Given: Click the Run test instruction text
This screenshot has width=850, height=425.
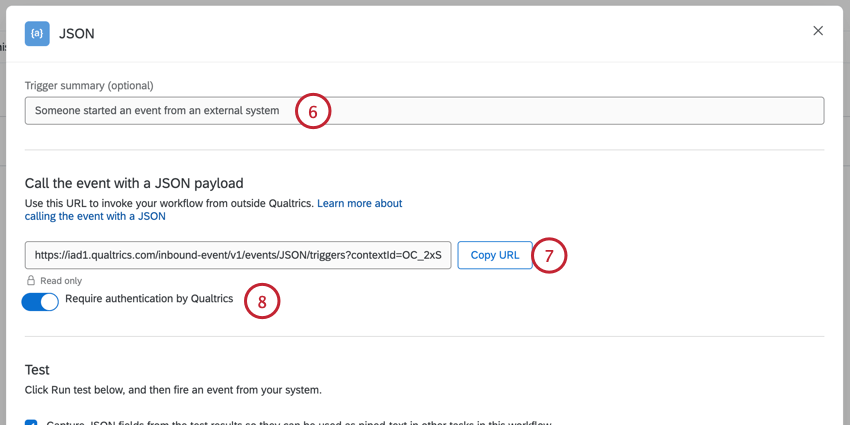Looking at the screenshot, I should tap(173, 389).
